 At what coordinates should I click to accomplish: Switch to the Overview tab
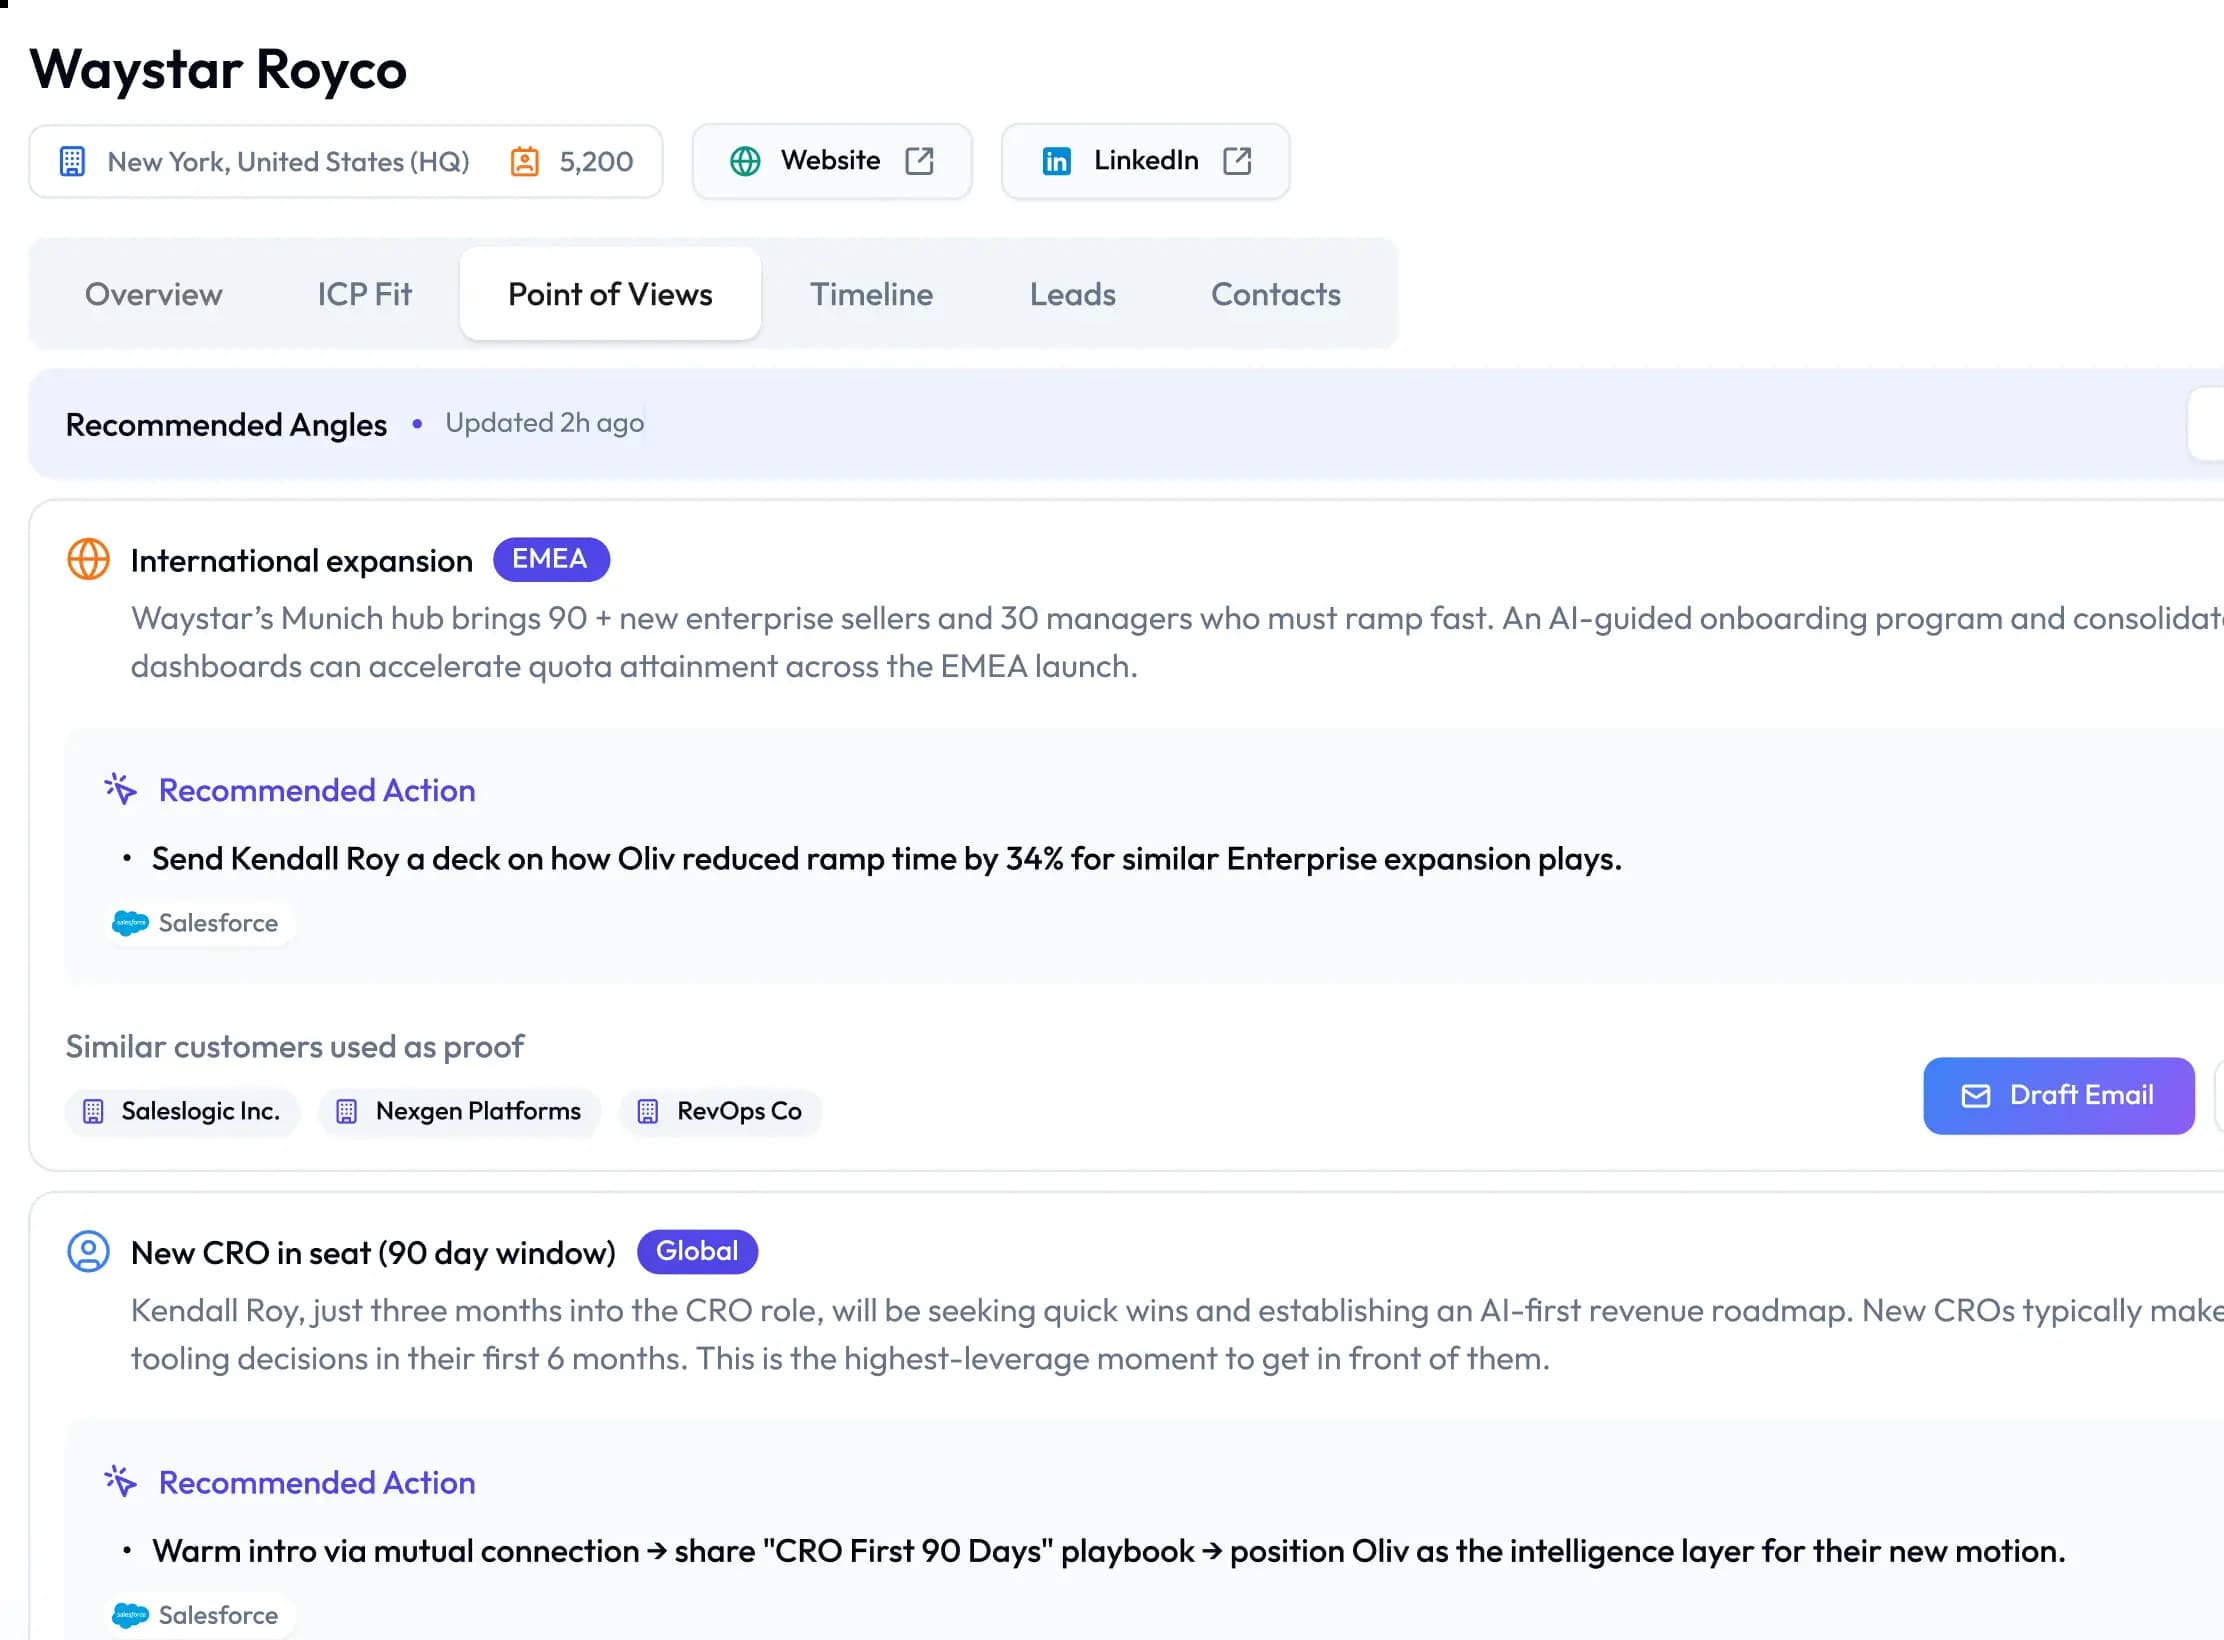(x=154, y=294)
